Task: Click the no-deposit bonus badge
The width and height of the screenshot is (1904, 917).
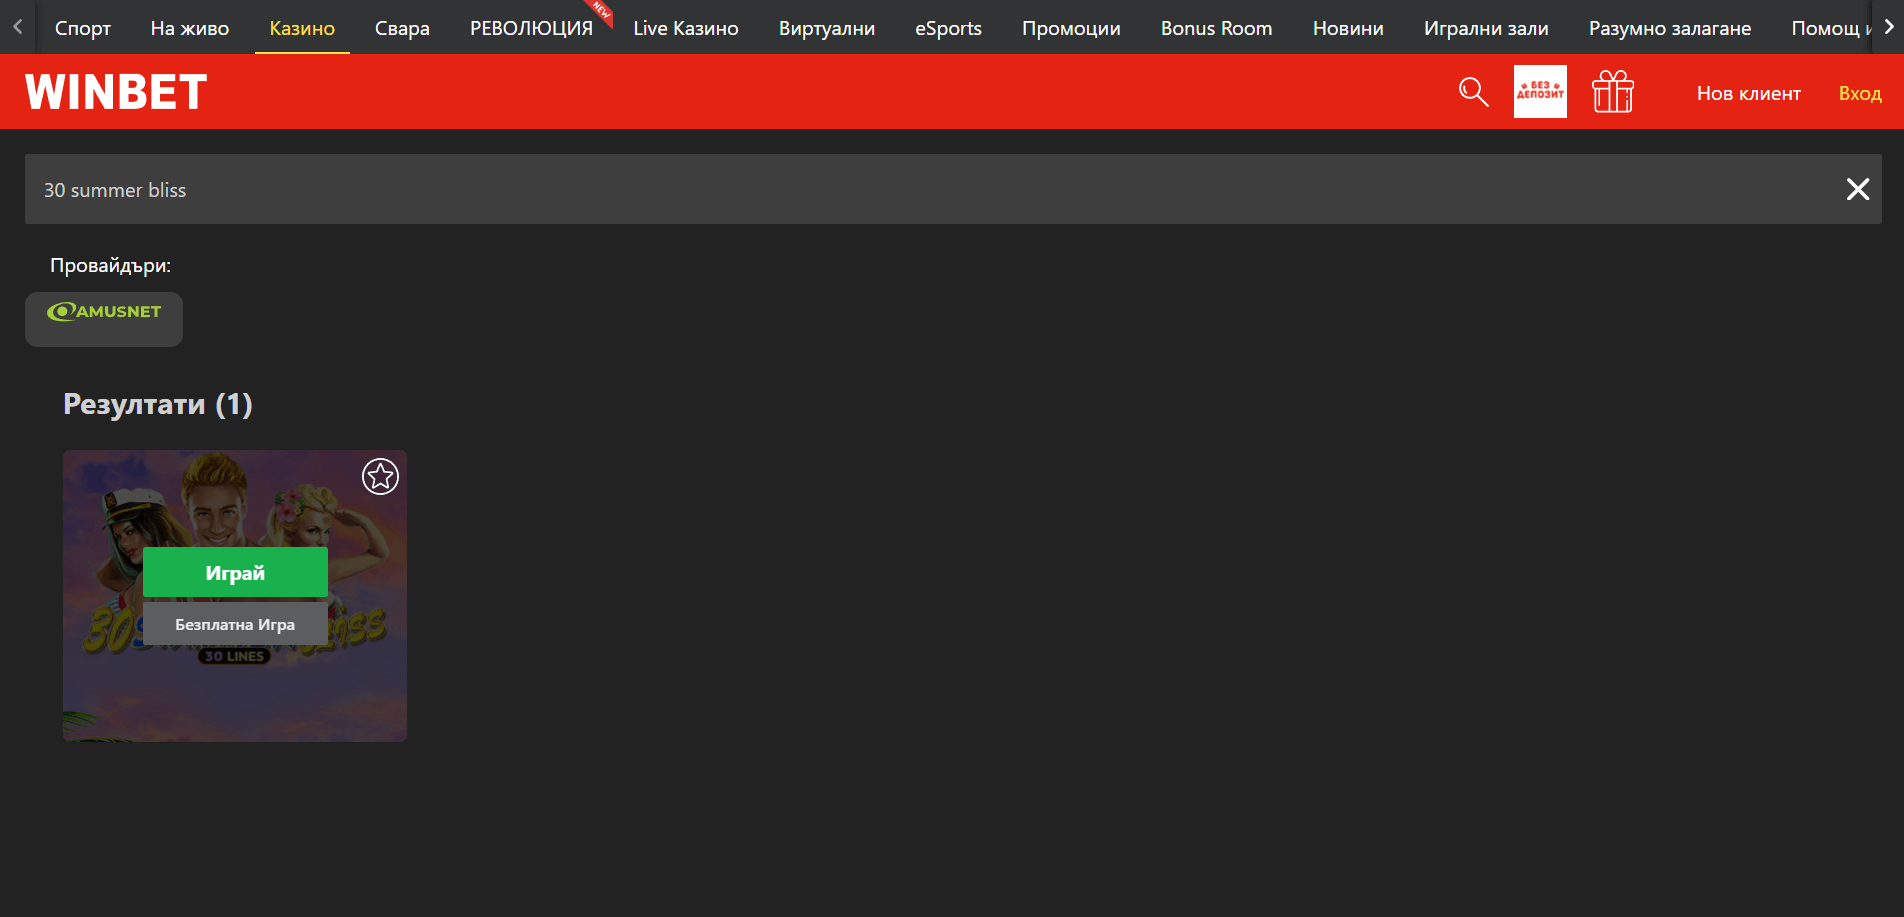Action: pos(1540,92)
